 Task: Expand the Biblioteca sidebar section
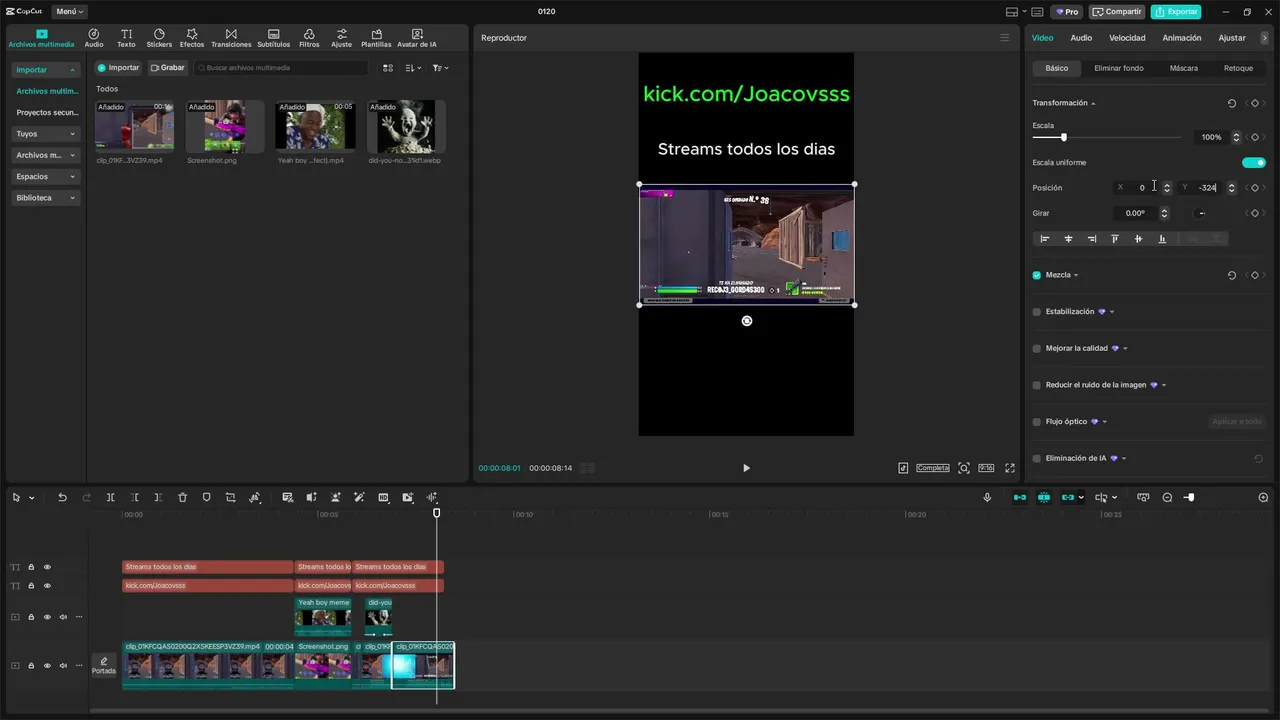(46, 198)
